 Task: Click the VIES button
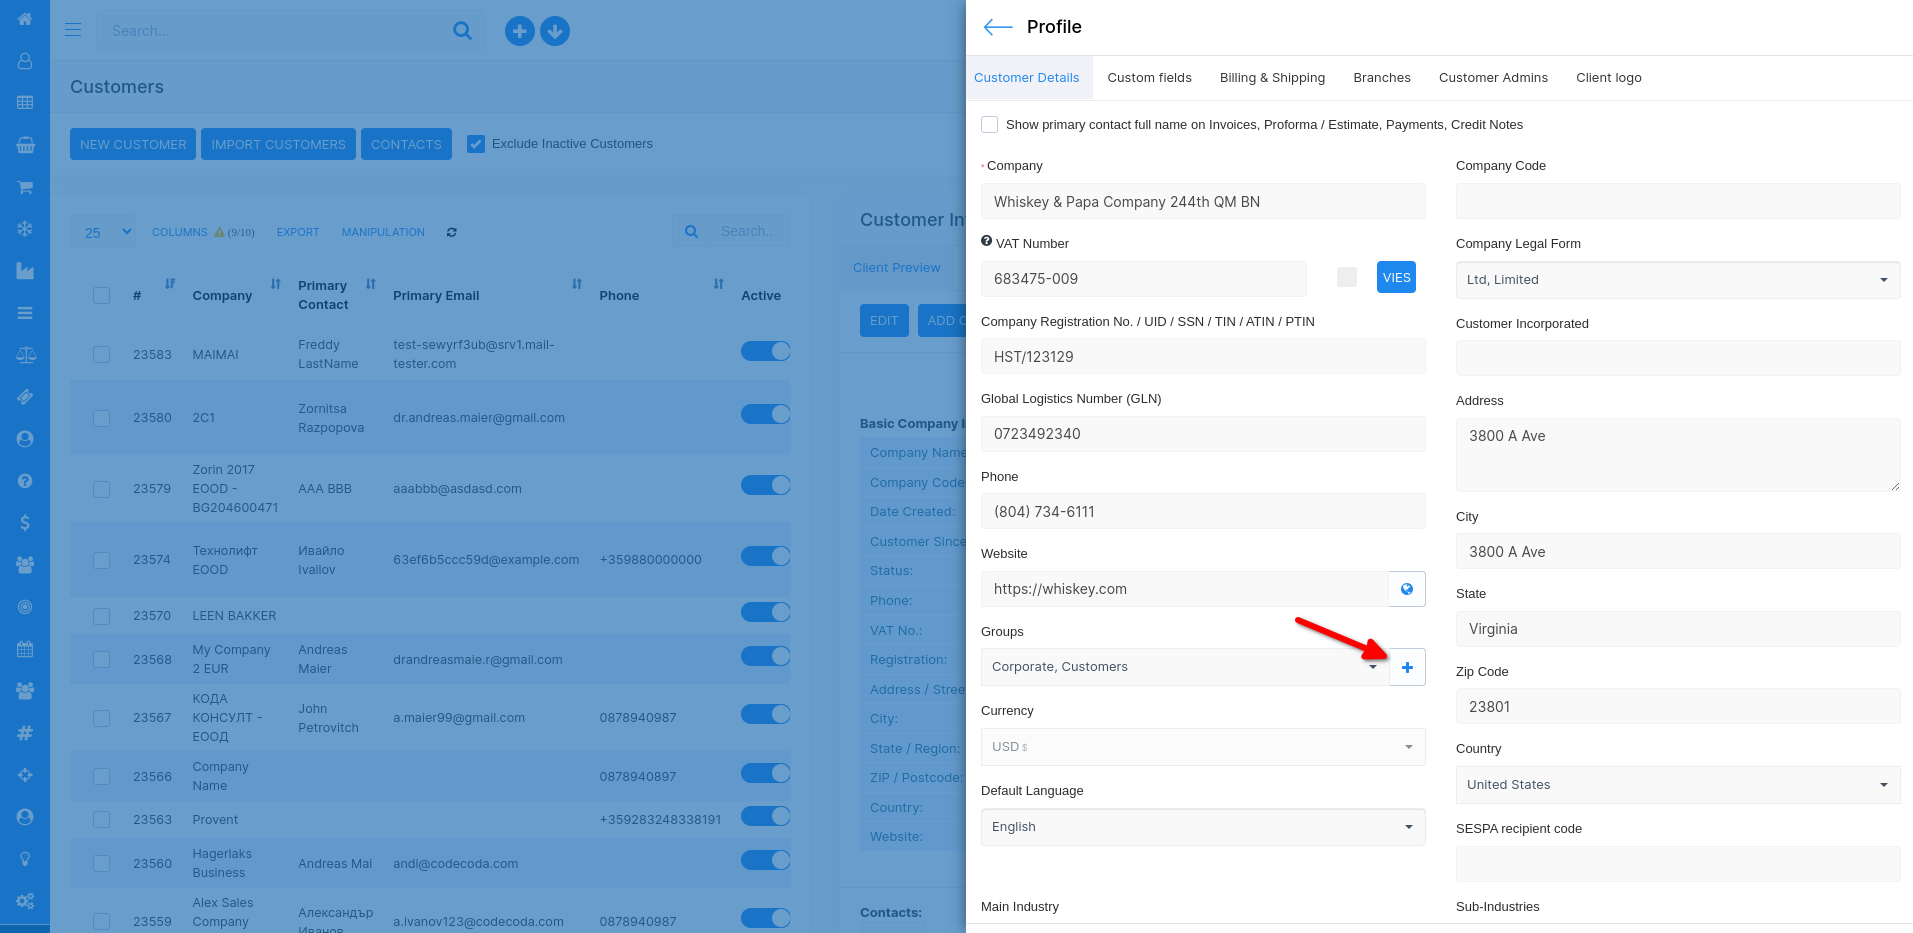[x=1396, y=278]
